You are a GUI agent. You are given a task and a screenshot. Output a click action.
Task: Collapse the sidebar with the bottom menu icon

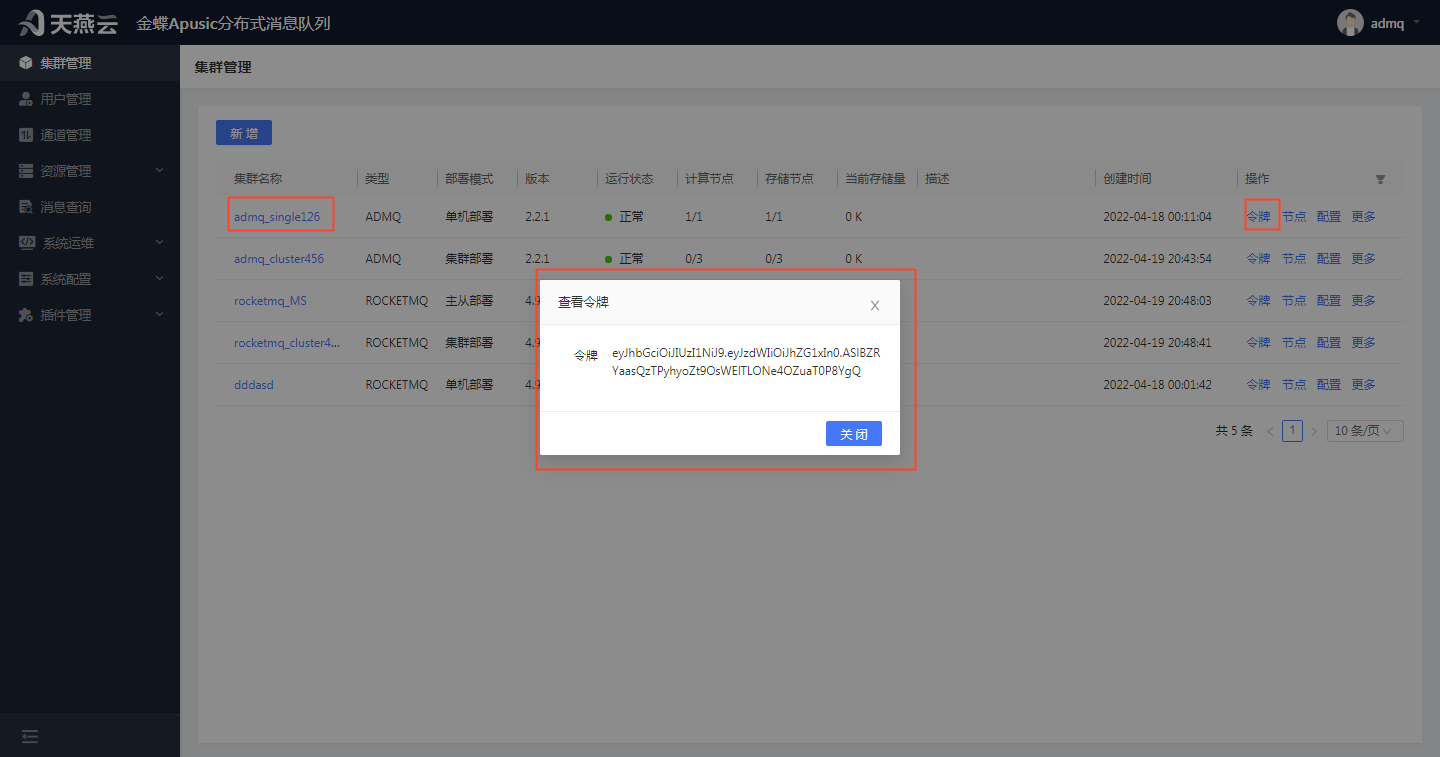[x=30, y=737]
